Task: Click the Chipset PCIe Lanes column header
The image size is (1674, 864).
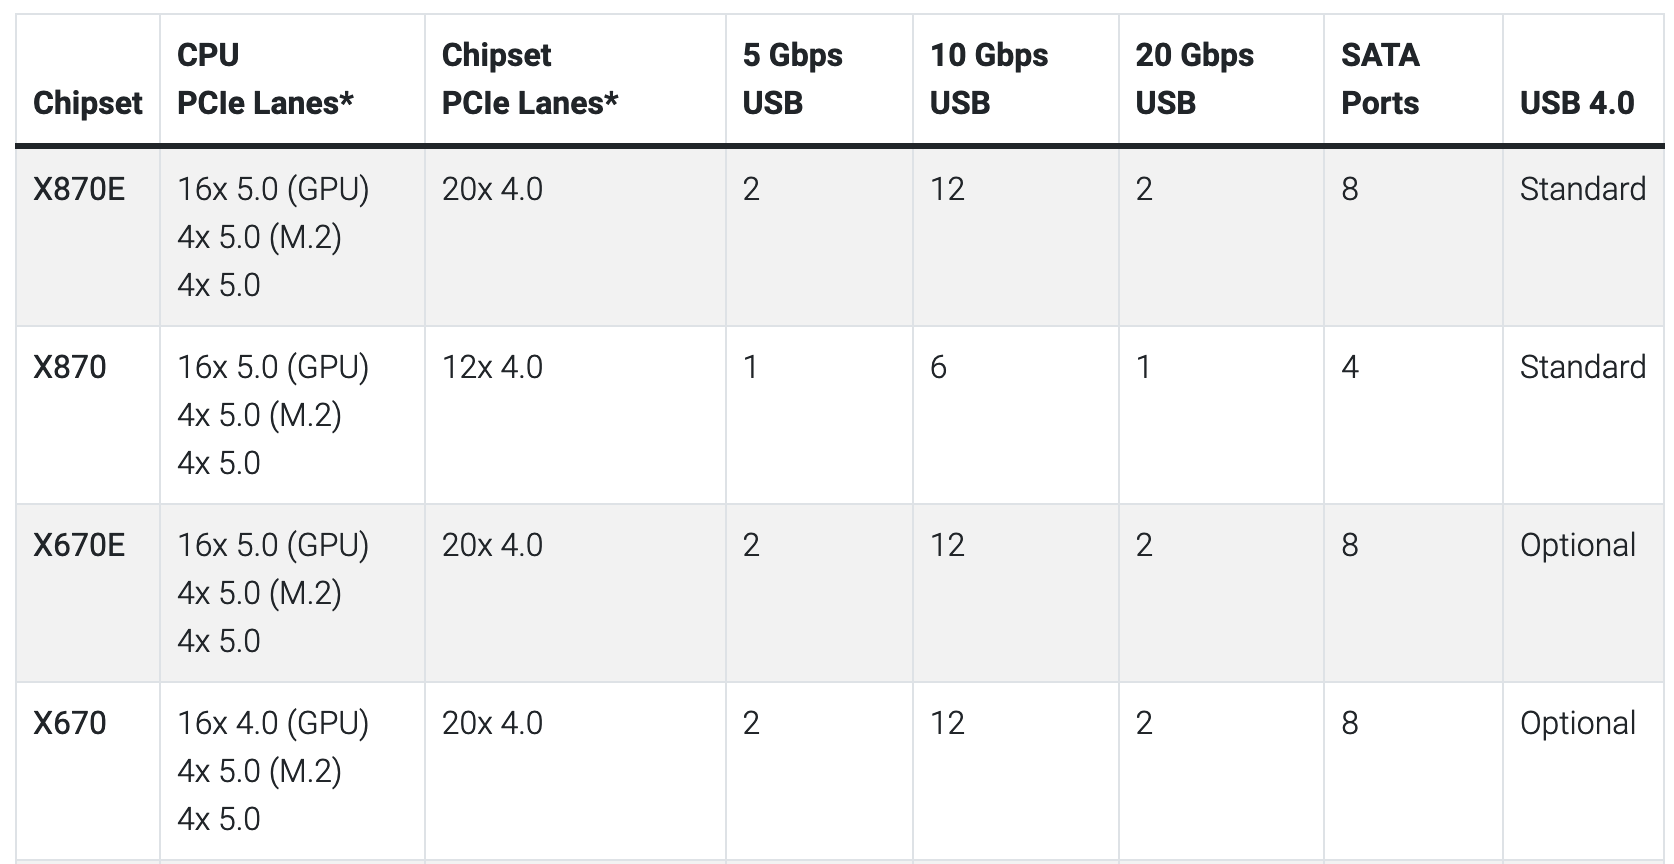Action: [x=529, y=79]
